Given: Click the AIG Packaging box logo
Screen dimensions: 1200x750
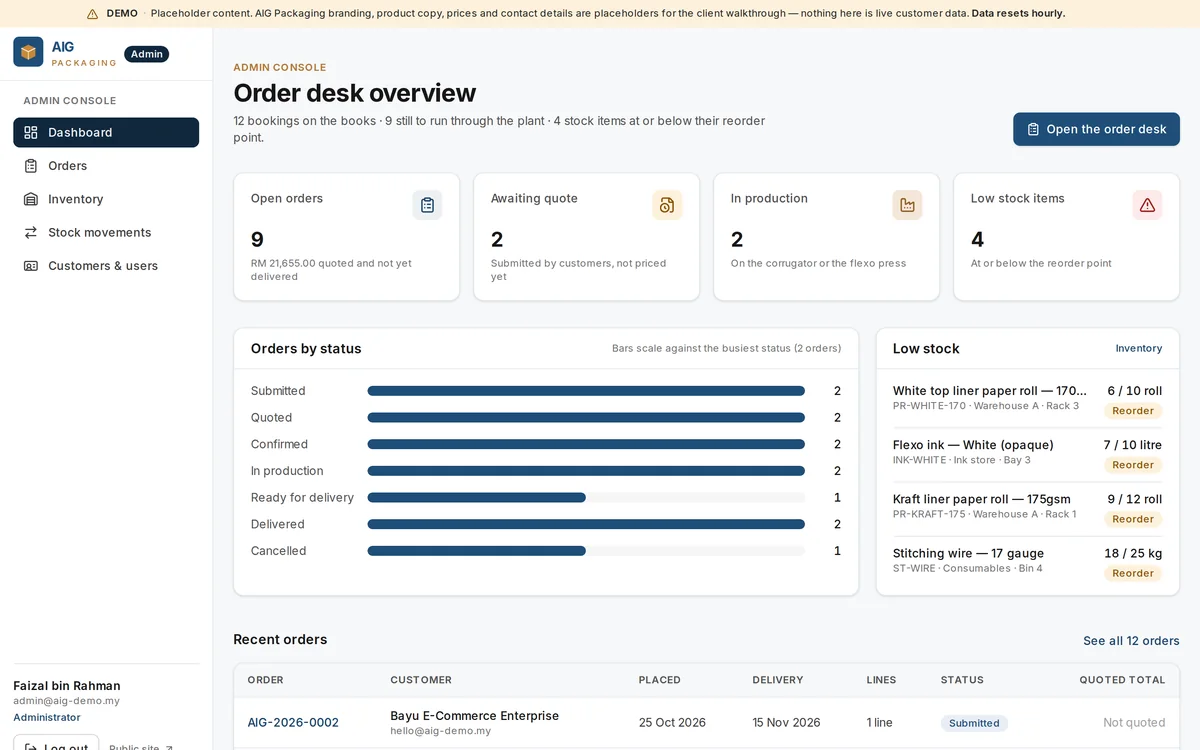Looking at the screenshot, I should click(x=28, y=52).
